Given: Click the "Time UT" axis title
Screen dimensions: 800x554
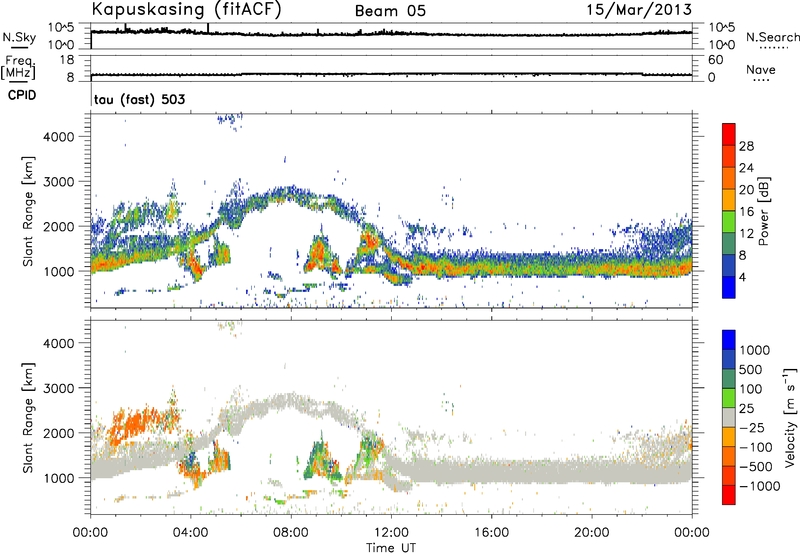Looking at the screenshot, I should (391, 548).
